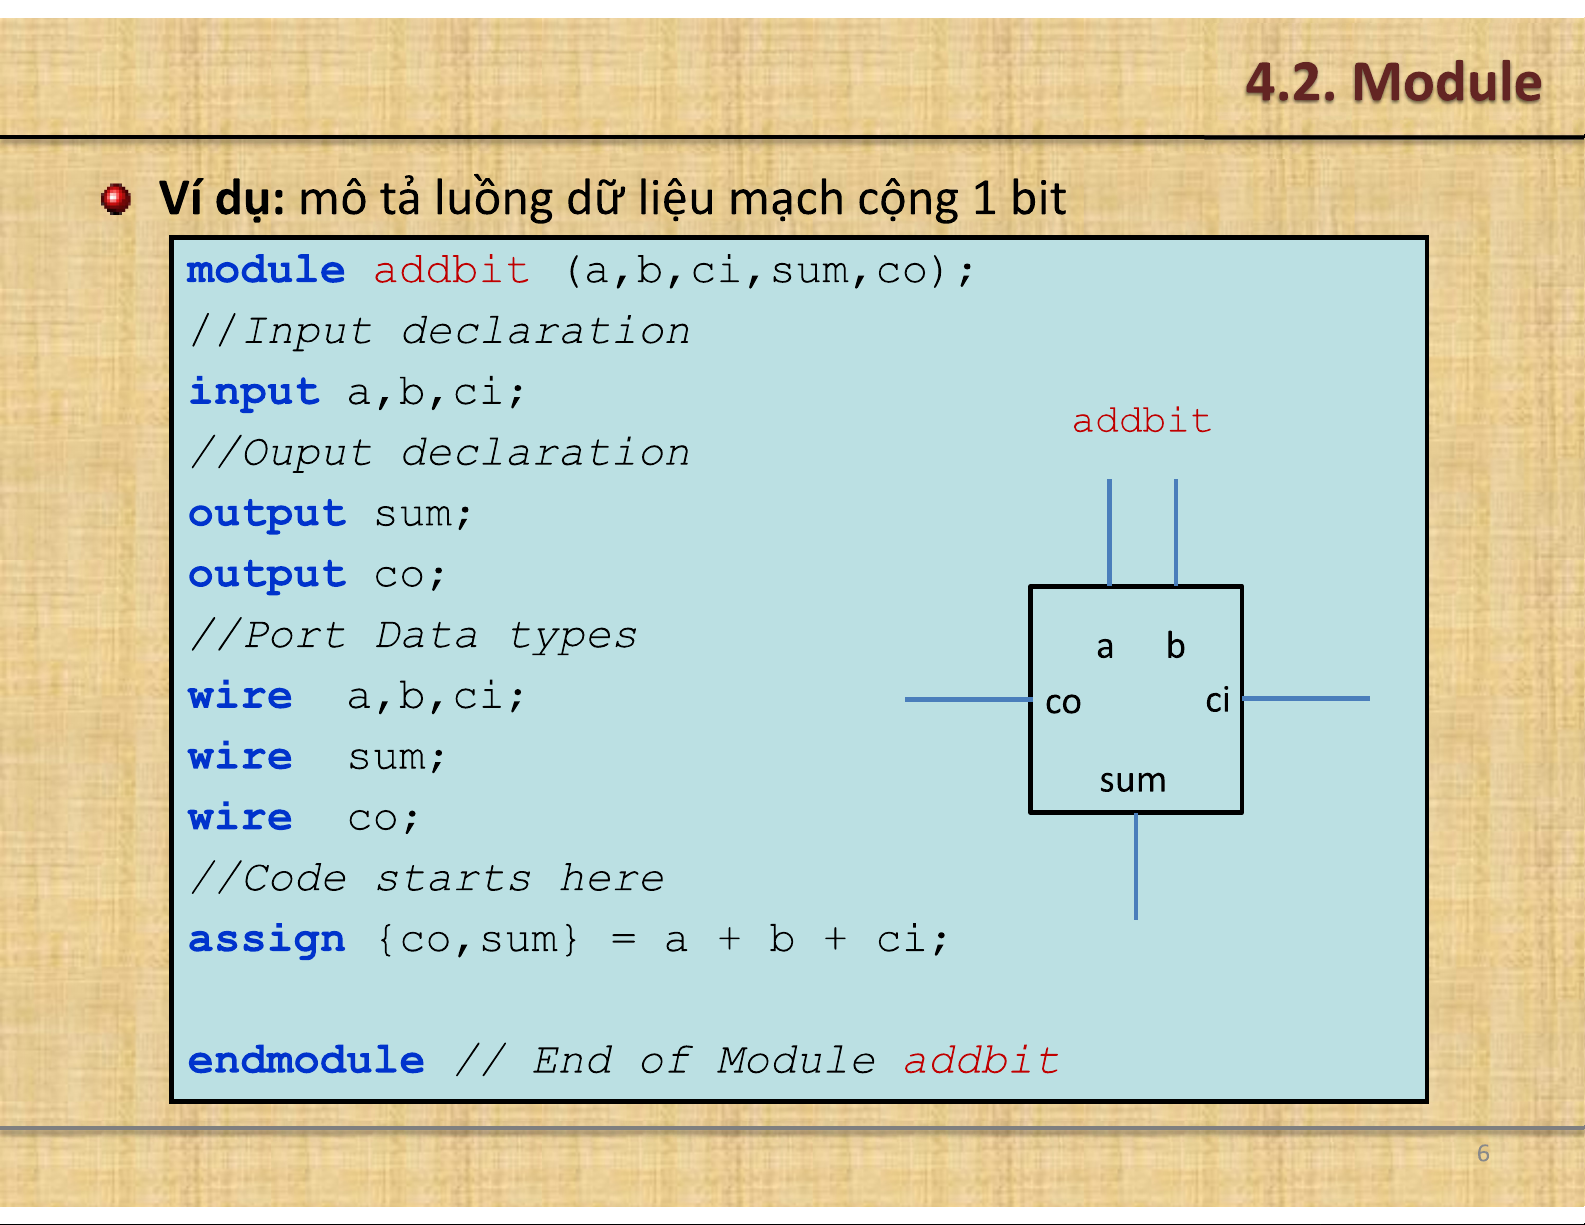Click the "output sum;" code line

click(330, 514)
